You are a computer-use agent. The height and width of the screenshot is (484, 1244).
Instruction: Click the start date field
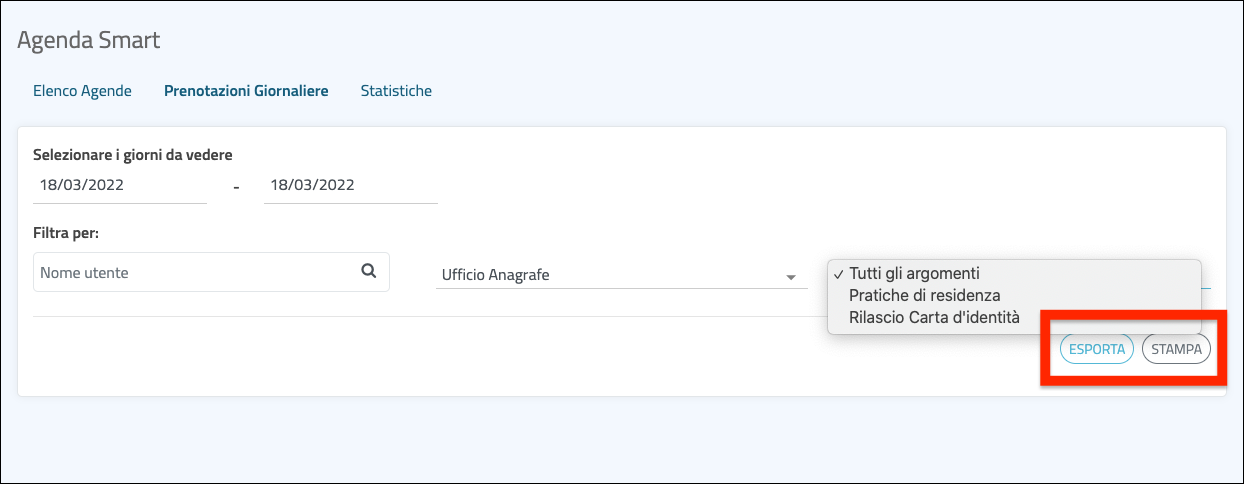119,186
